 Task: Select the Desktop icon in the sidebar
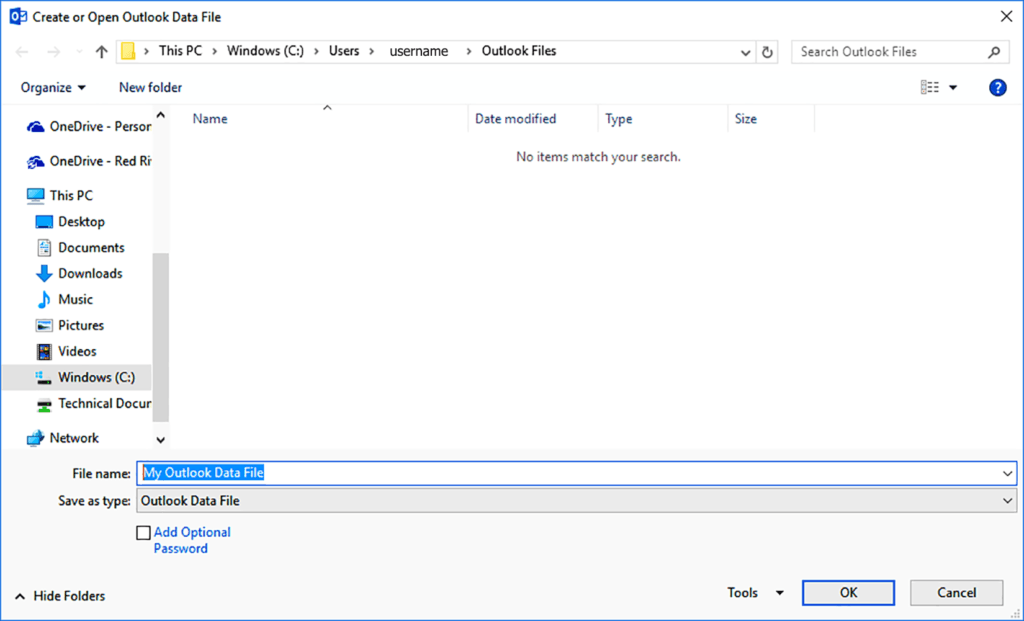(x=44, y=222)
